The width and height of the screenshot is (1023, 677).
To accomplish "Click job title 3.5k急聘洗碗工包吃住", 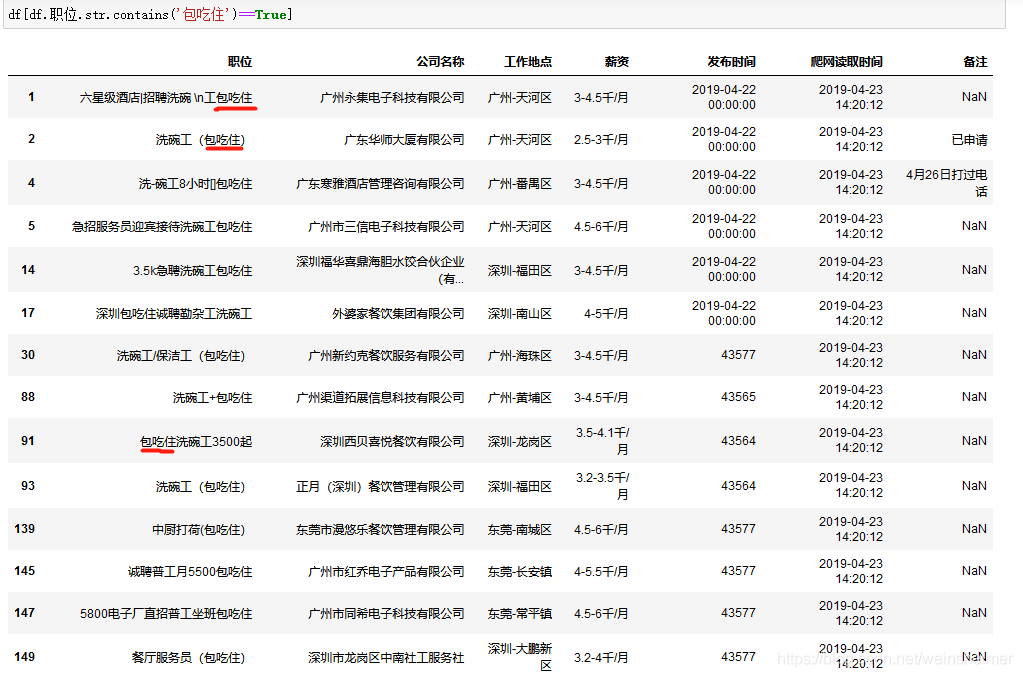I will 192,271.
